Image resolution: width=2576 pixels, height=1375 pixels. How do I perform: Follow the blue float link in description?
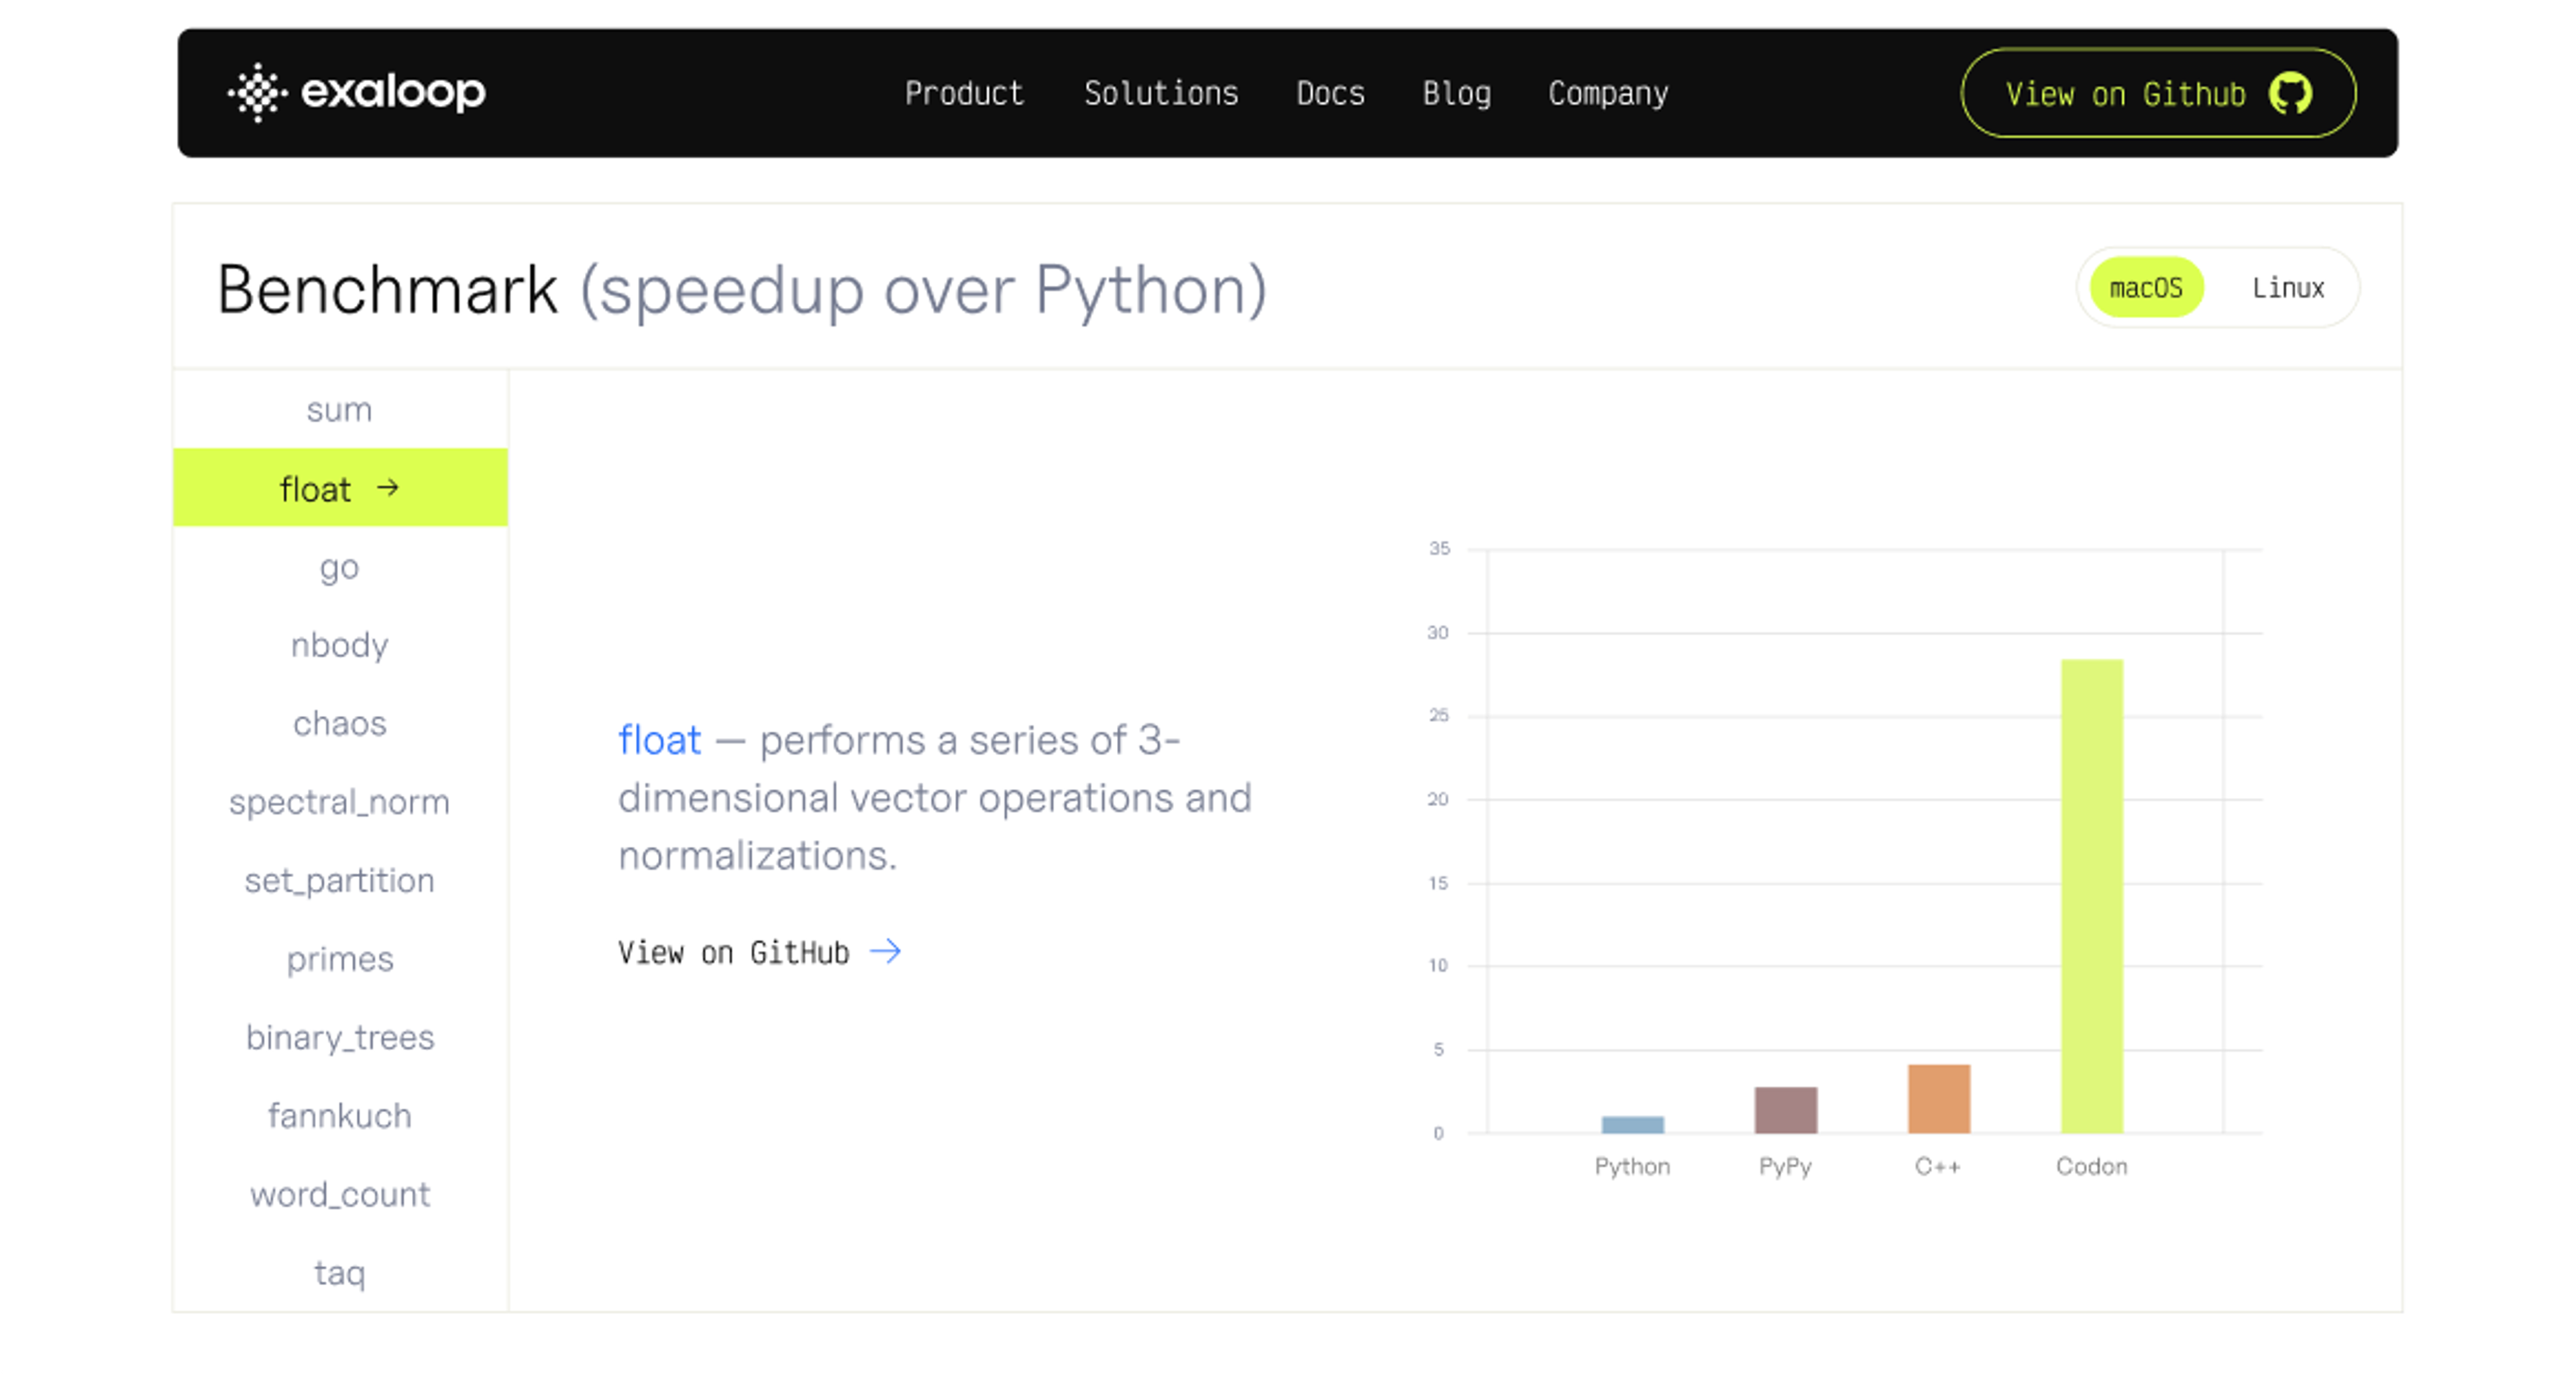(660, 740)
